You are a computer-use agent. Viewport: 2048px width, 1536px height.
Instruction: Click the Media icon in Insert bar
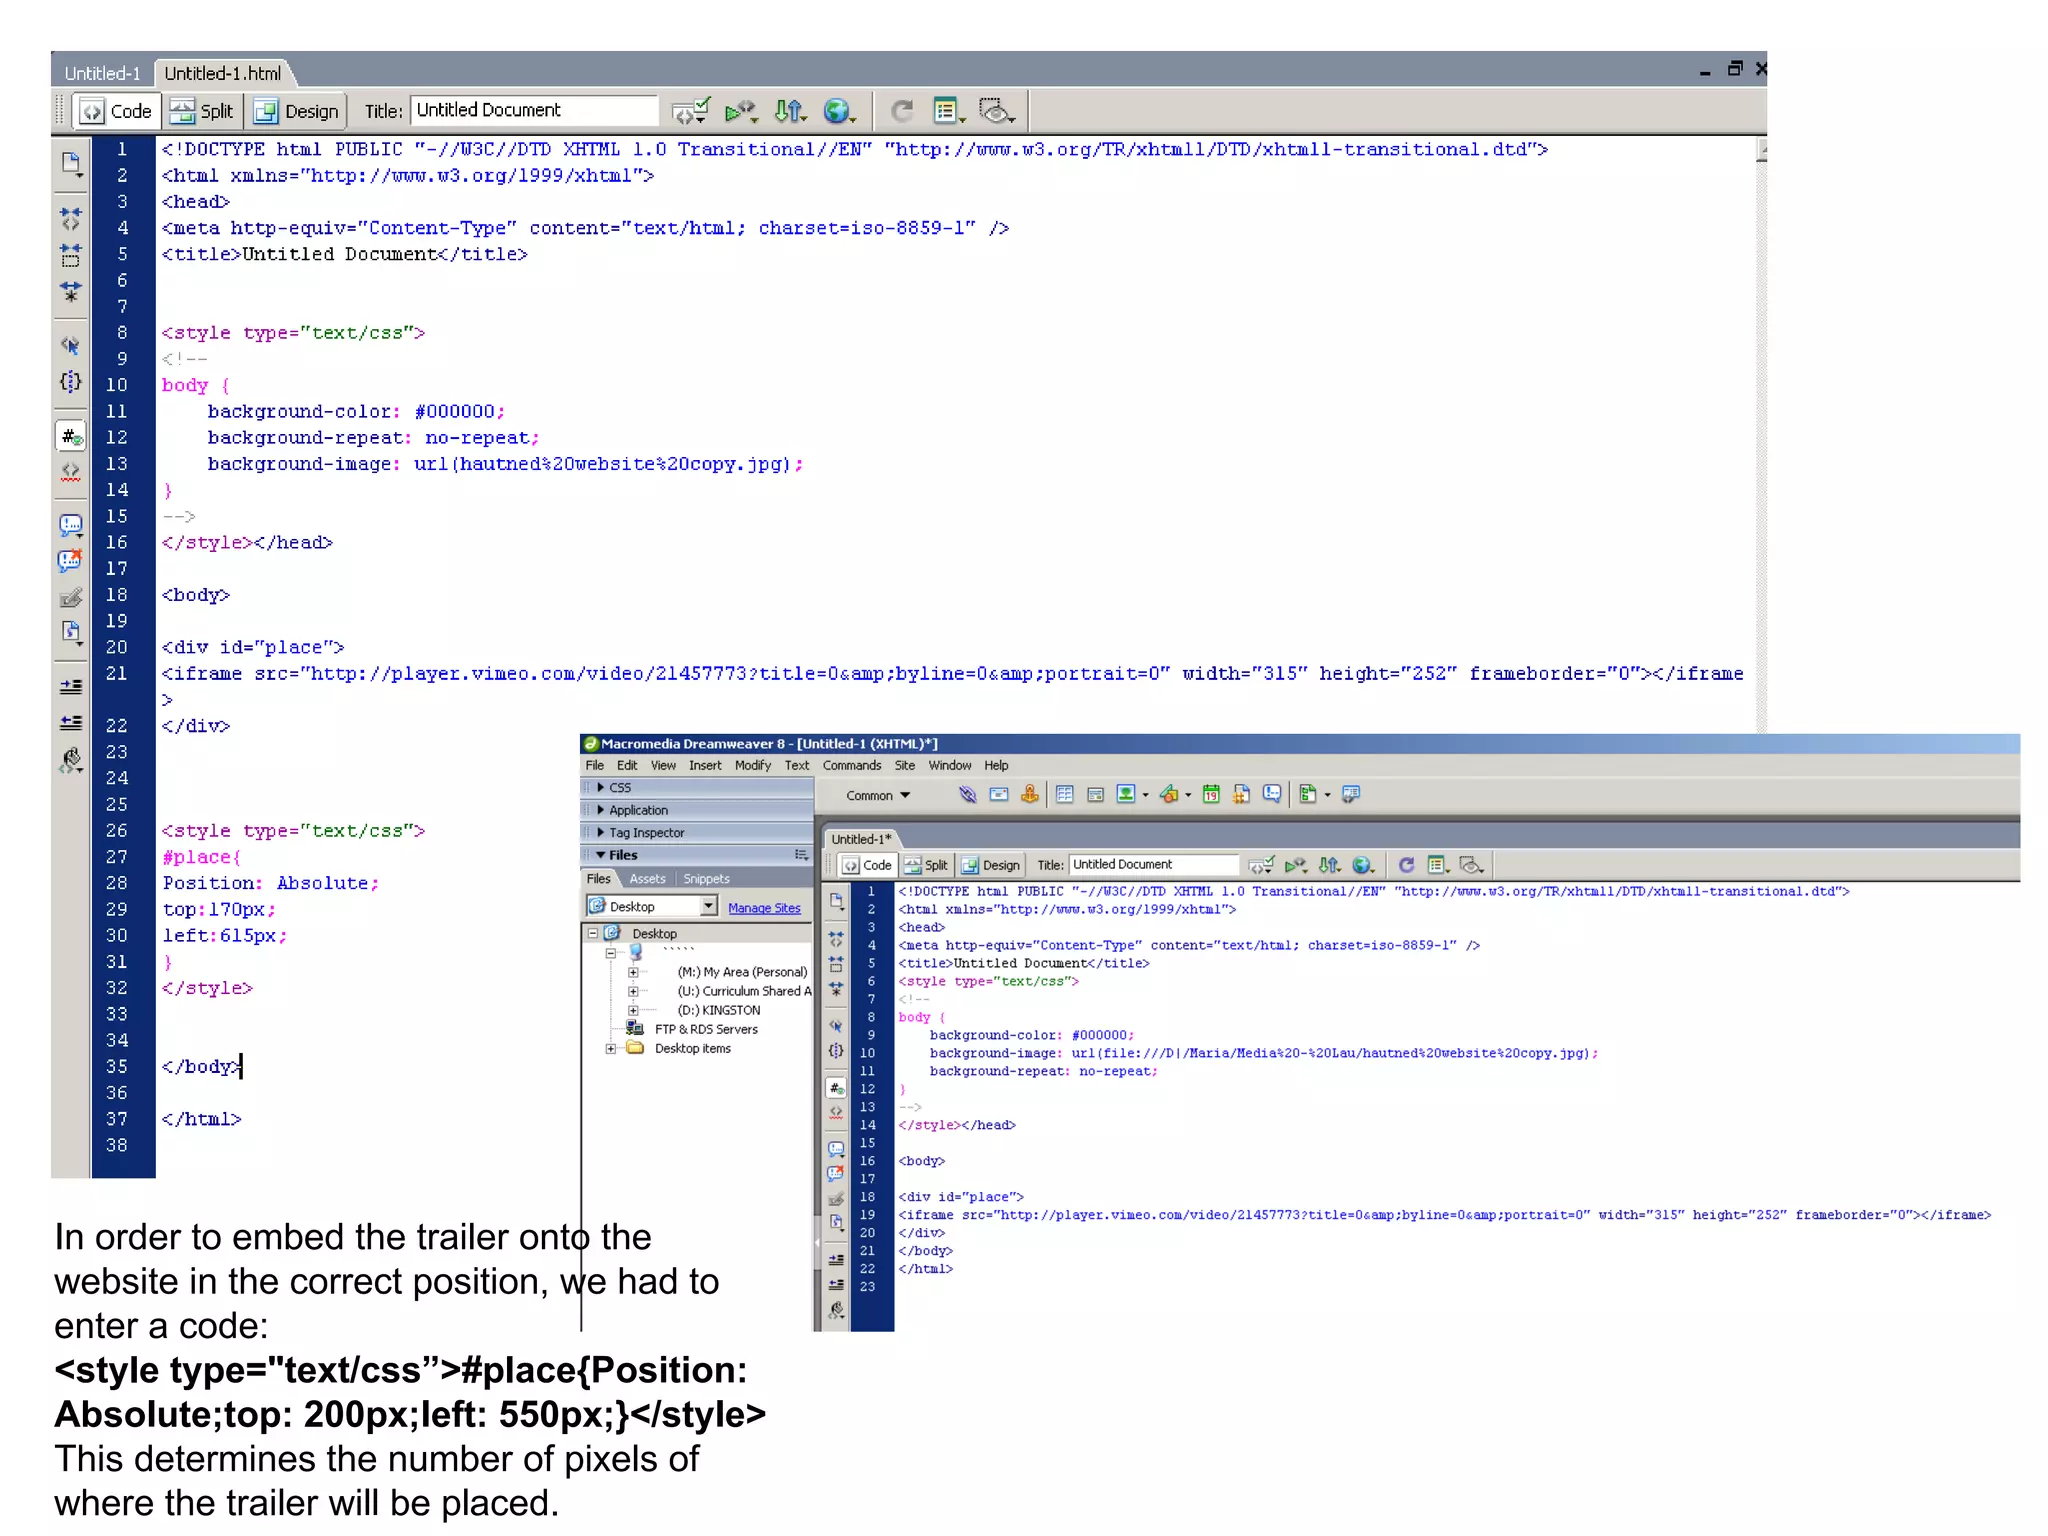[1169, 795]
